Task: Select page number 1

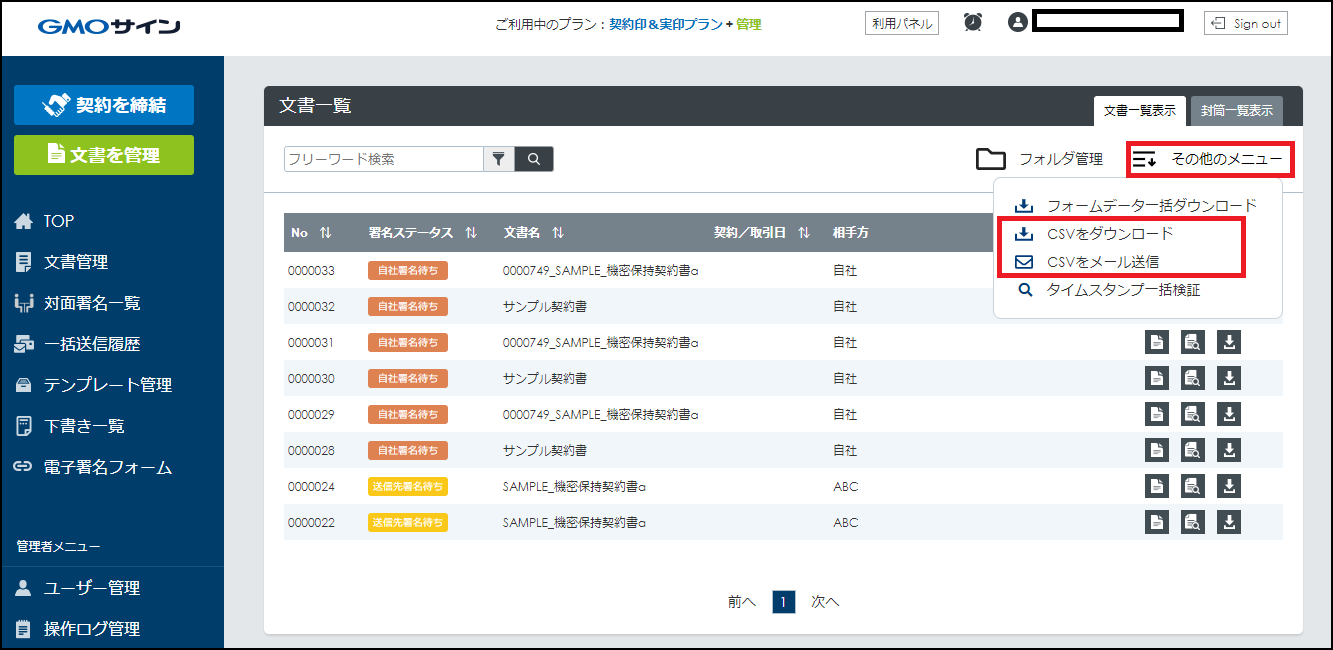Action: point(784,602)
